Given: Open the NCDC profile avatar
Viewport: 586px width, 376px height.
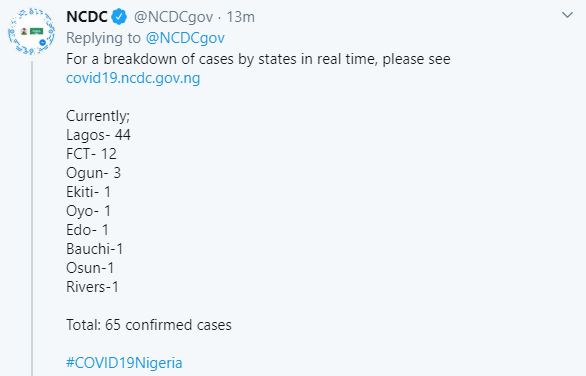Looking at the screenshot, I should [x=31, y=31].
